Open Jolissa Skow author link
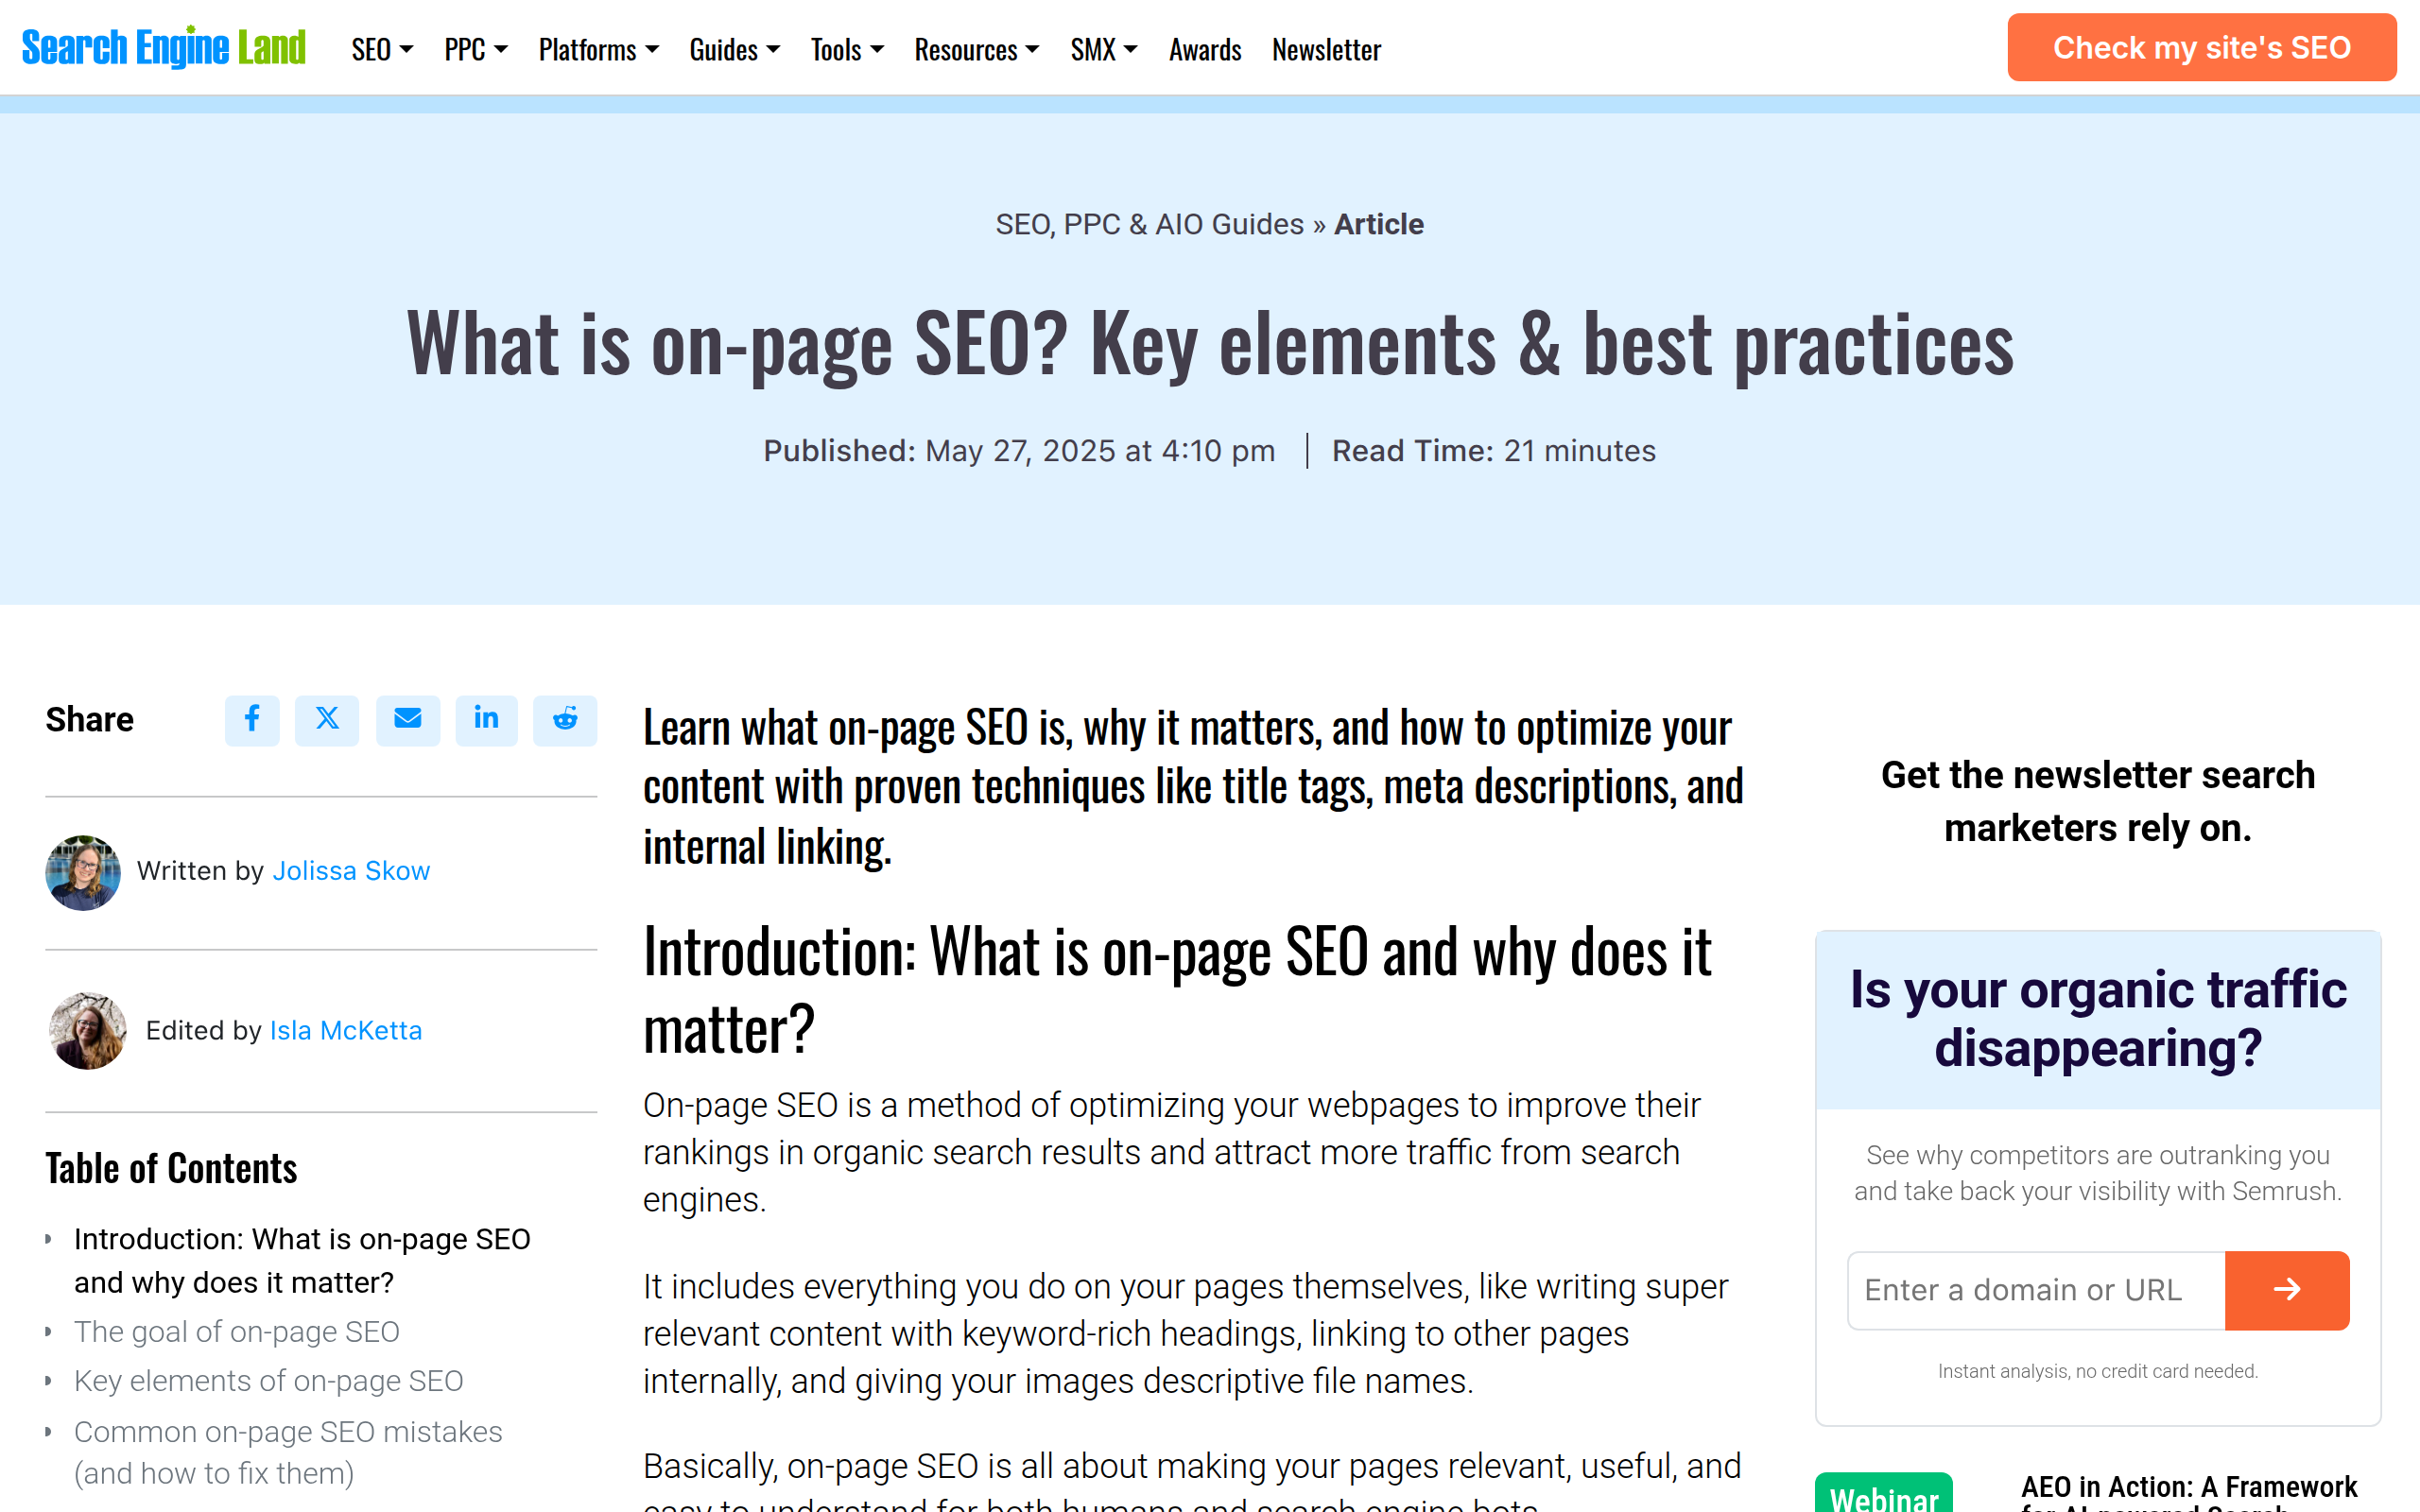Viewport: 2420px width, 1512px height. (351, 871)
